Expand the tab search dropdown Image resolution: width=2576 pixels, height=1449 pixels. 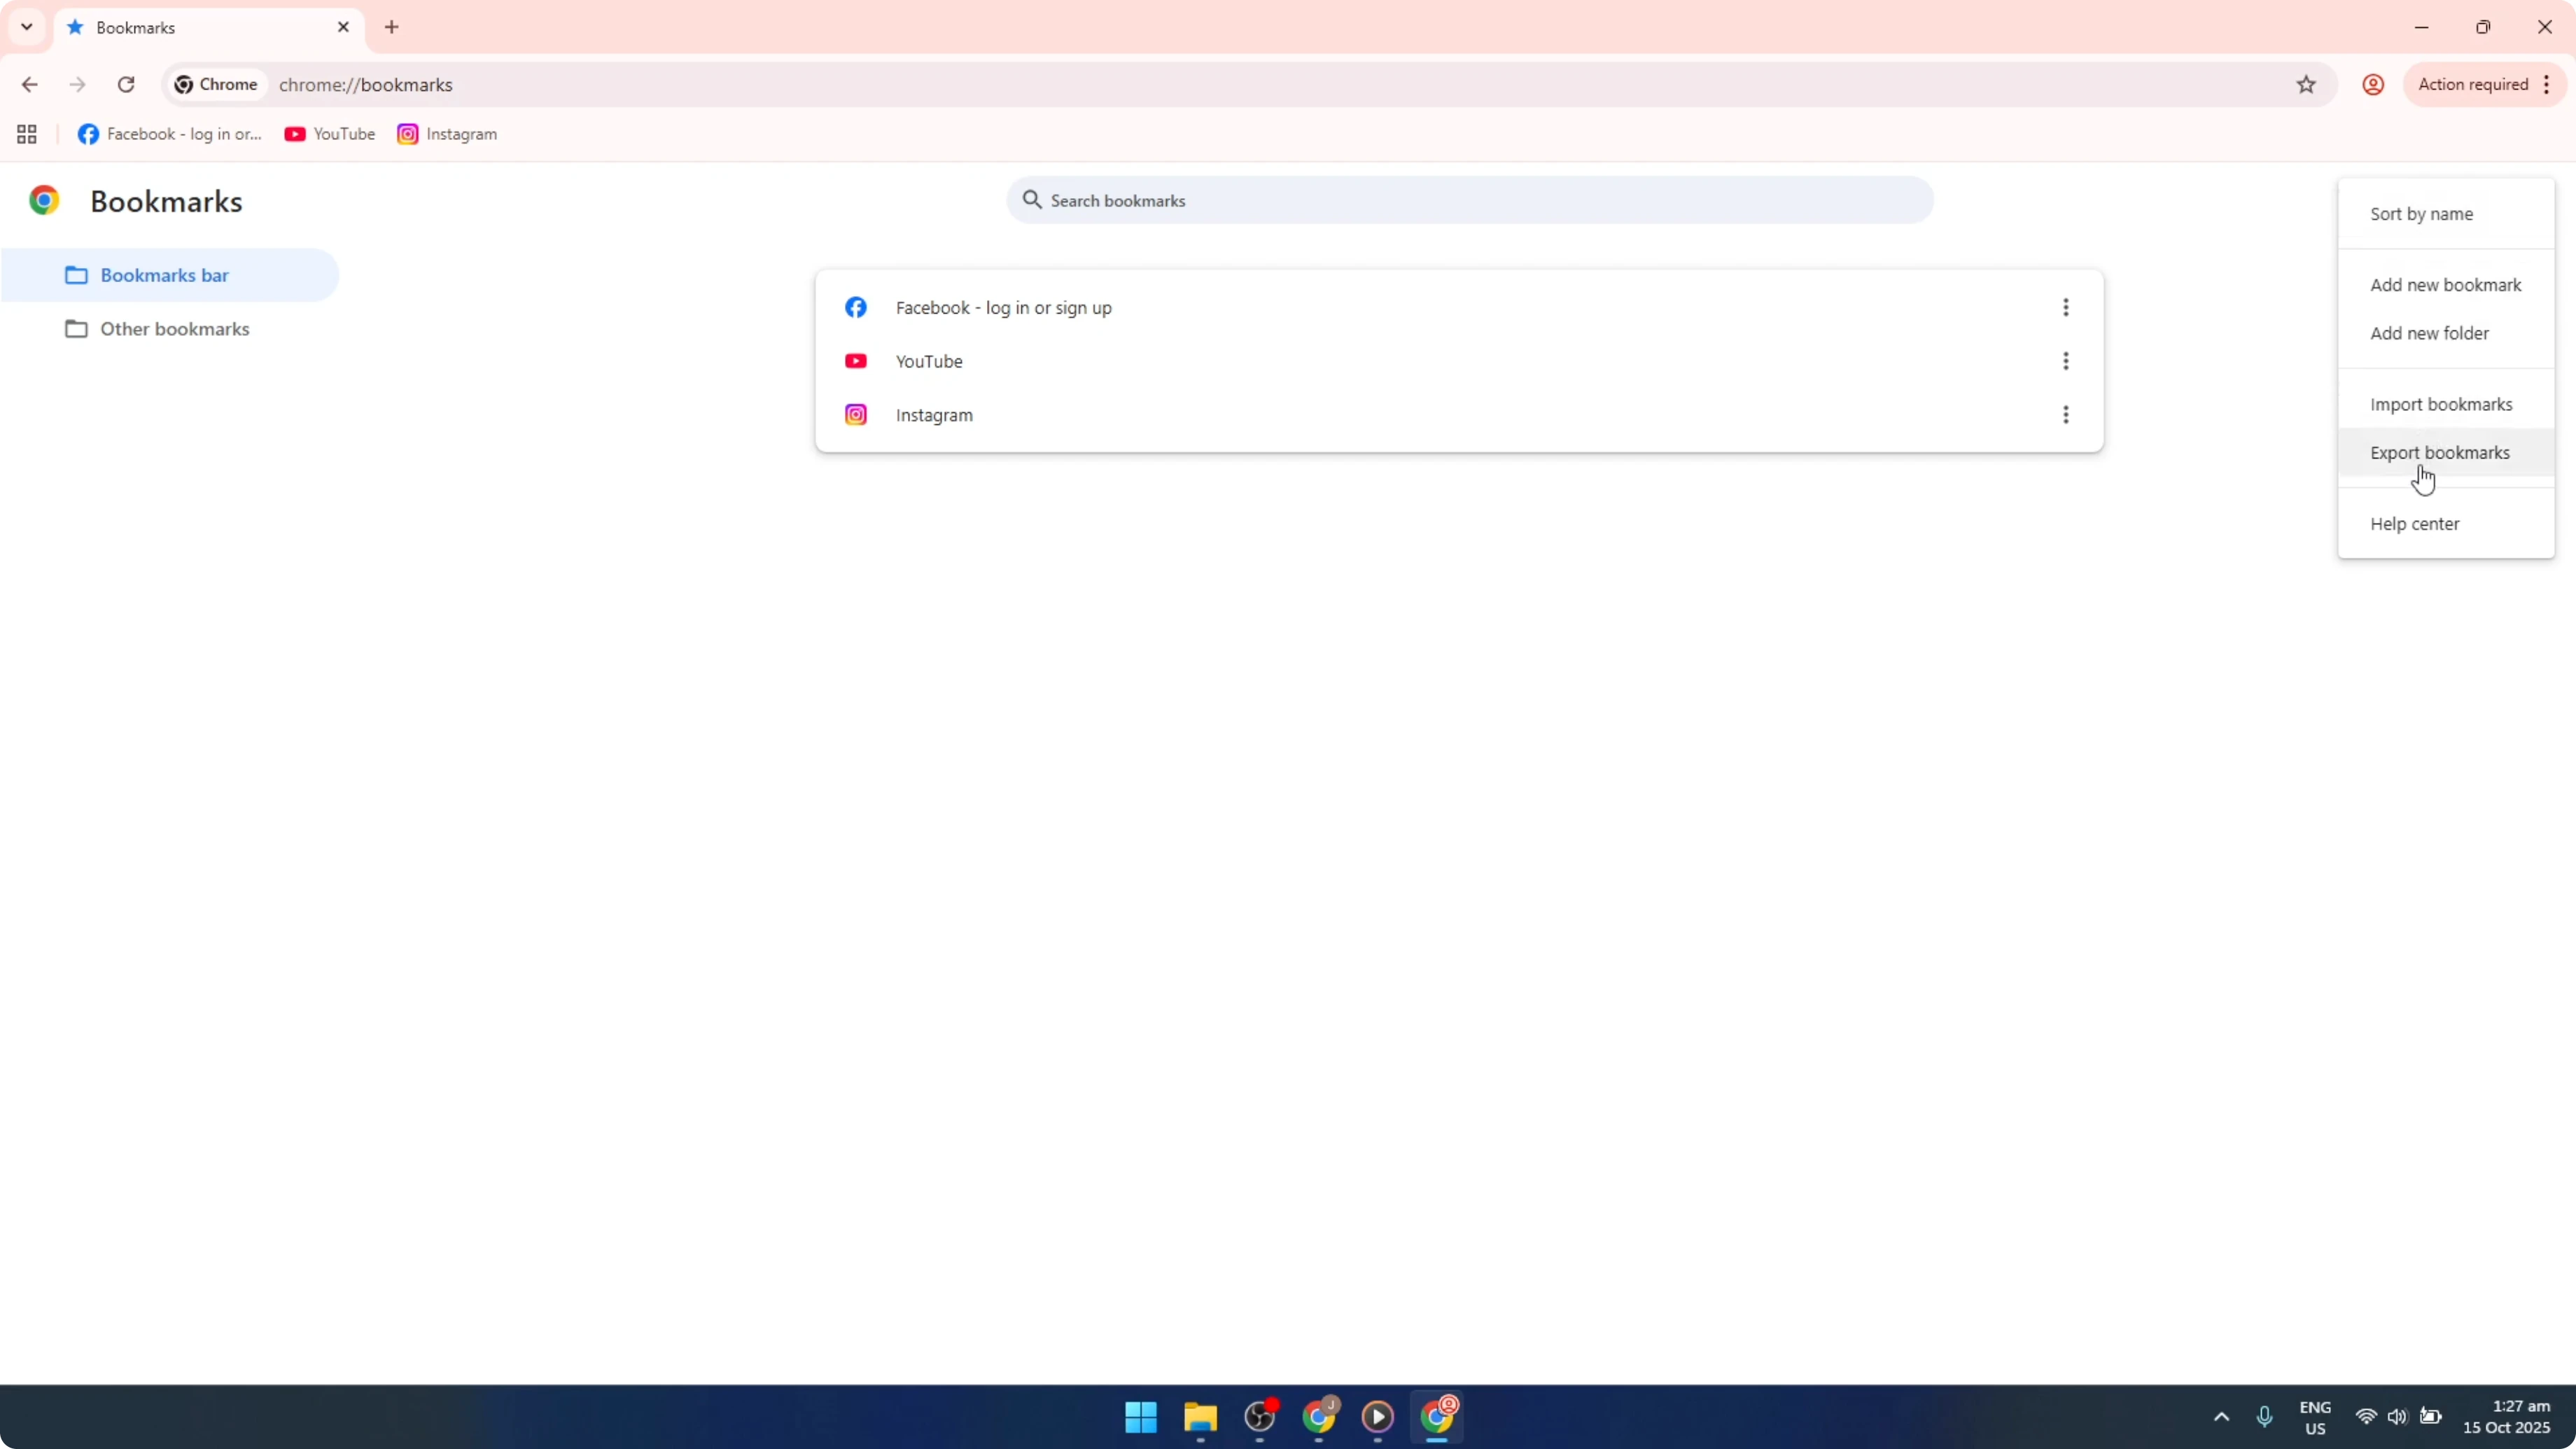[x=26, y=27]
